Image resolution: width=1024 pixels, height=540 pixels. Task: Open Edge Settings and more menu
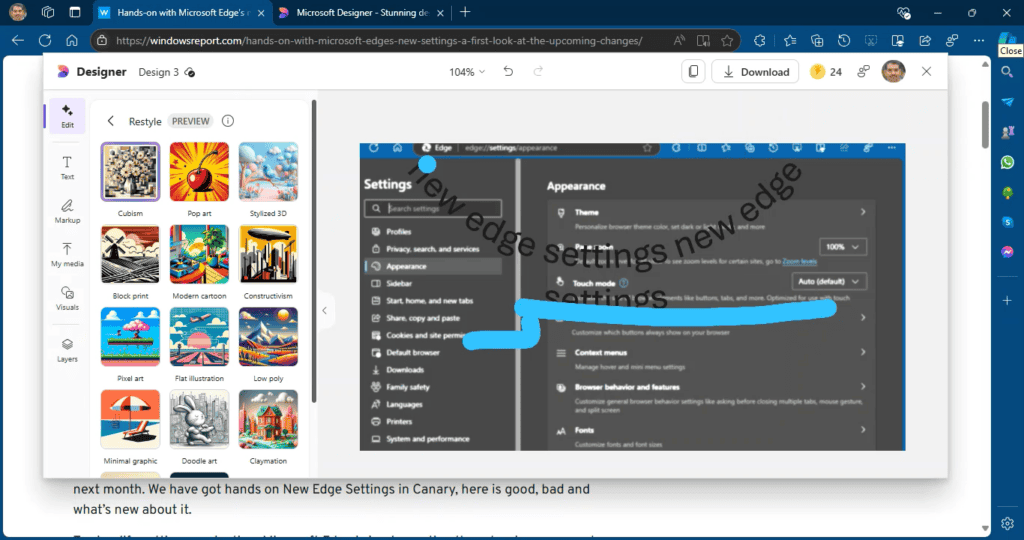click(x=978, y=40)
